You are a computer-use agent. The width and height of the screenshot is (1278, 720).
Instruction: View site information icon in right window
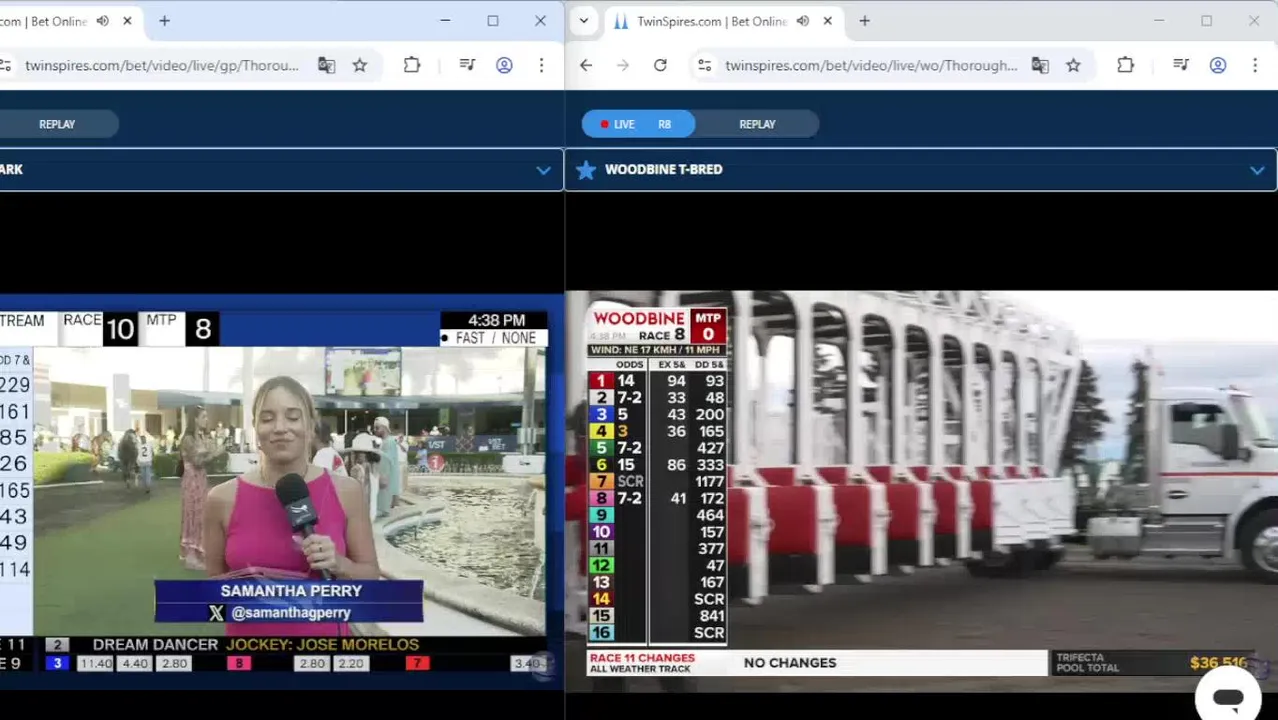pos(705,65)
